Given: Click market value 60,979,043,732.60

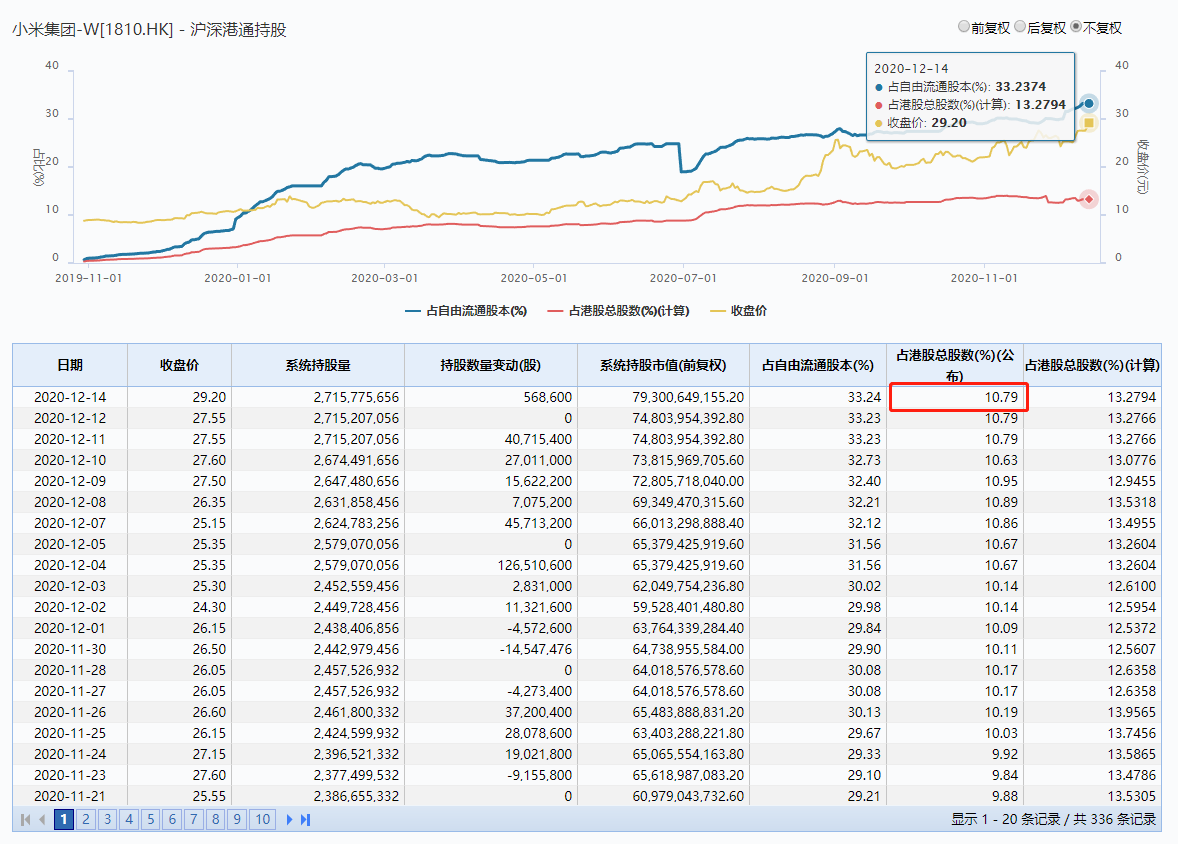Looking at the screenshot, I should (688, 796).
